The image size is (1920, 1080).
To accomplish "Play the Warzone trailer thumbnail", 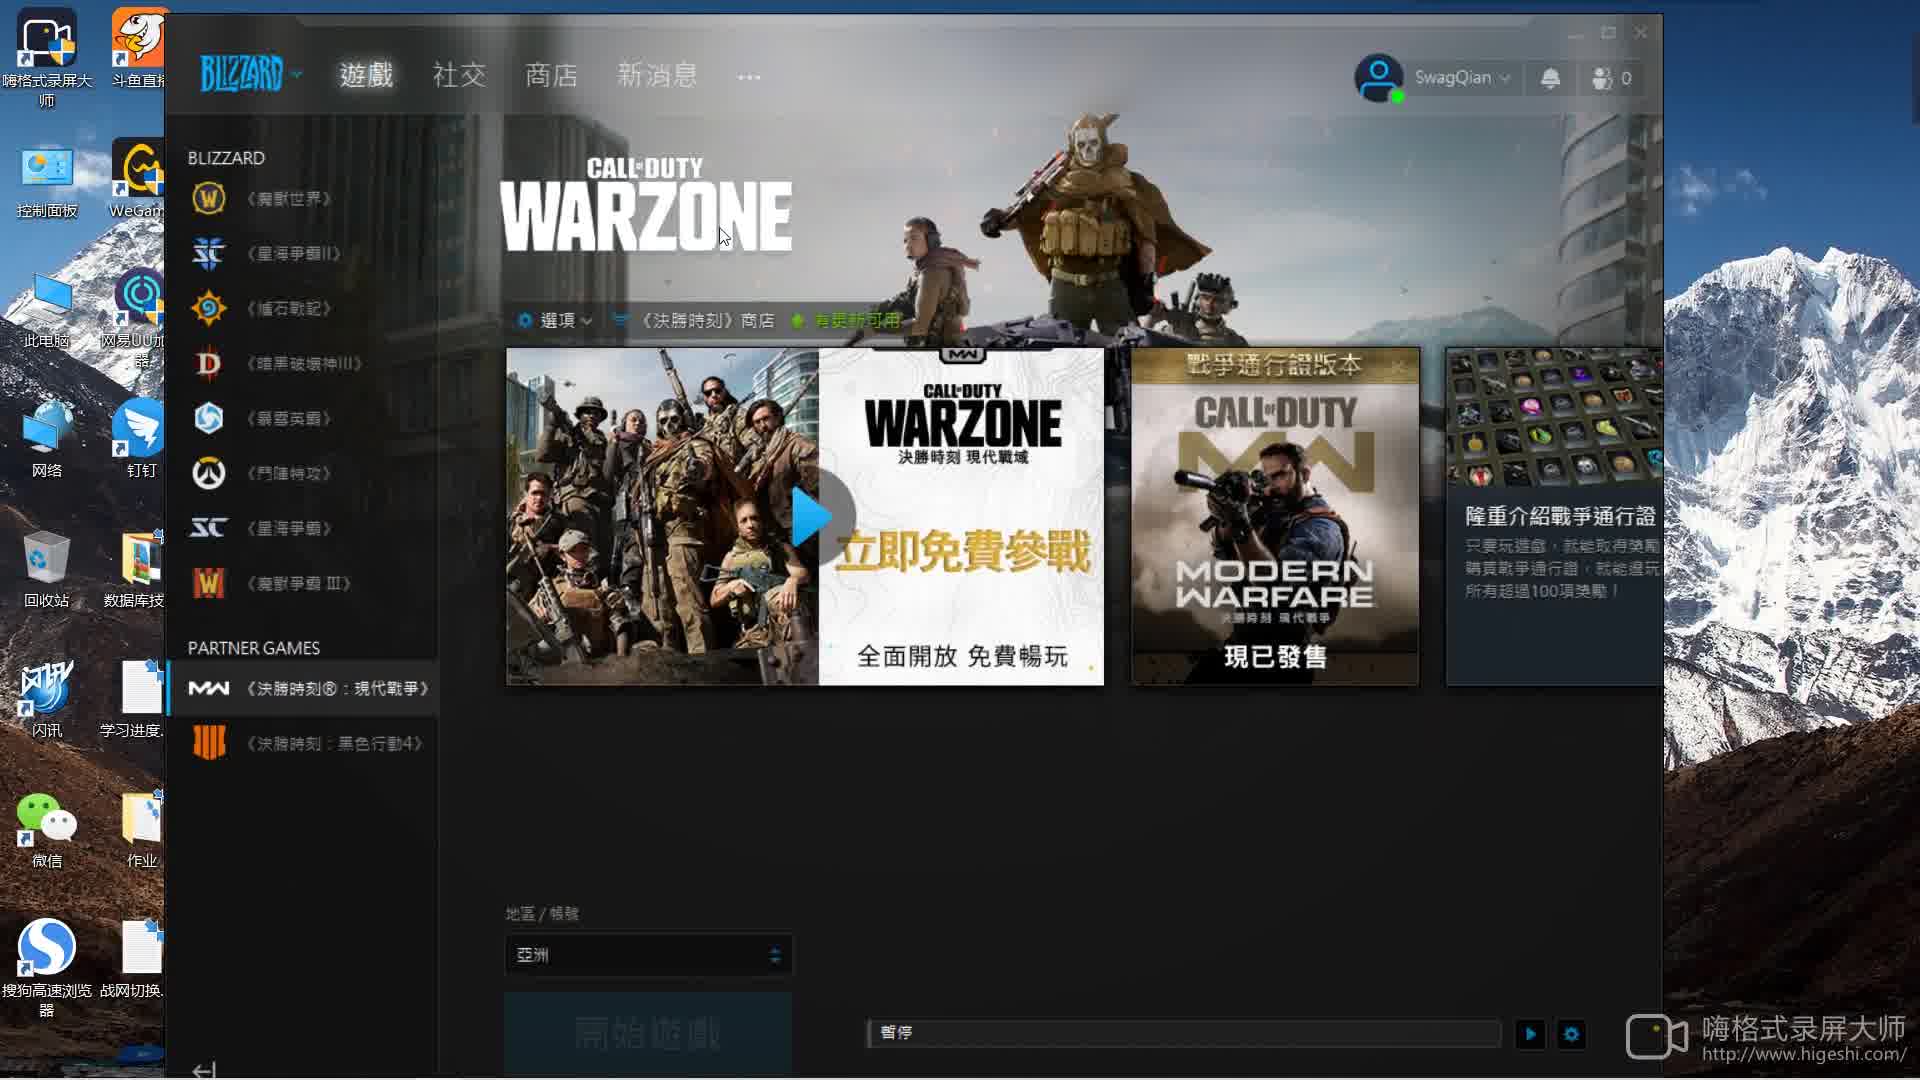I will pos(812,517).
